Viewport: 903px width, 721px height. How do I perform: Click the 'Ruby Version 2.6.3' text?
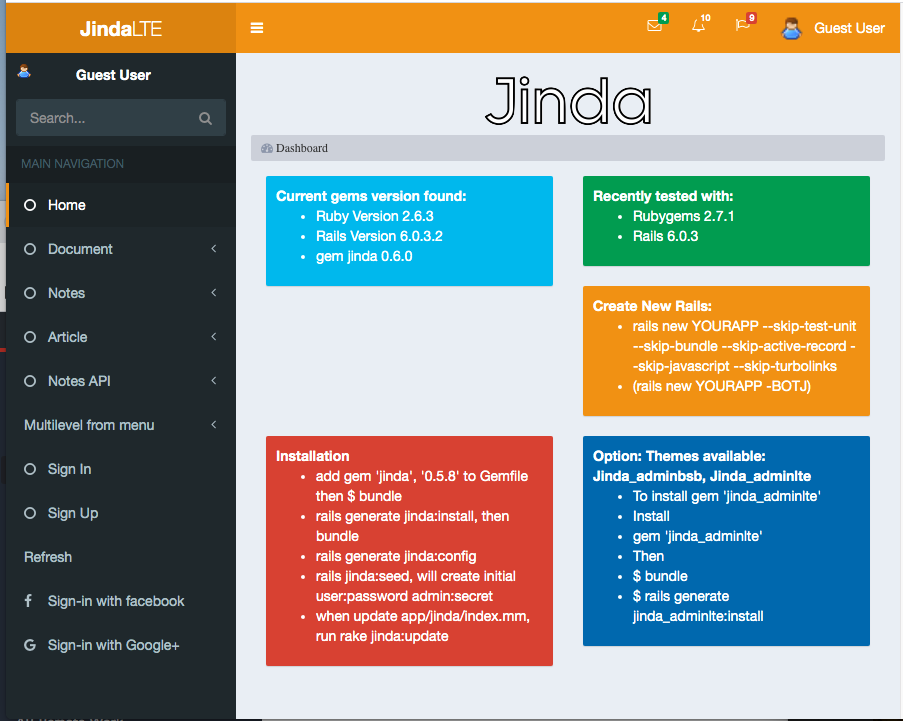[x=374, y=217]
